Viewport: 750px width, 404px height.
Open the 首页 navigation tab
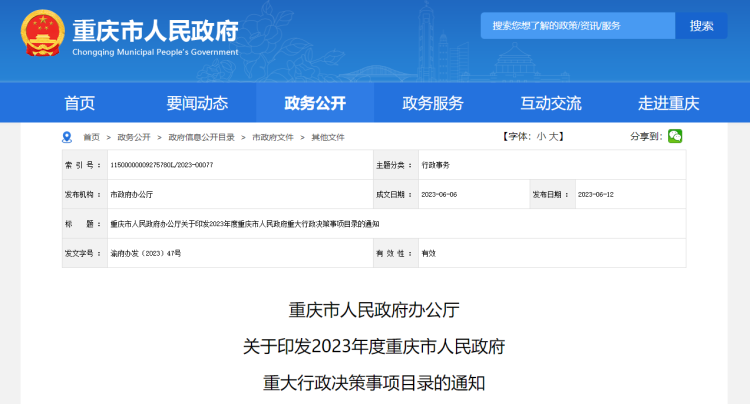[80, 103]
